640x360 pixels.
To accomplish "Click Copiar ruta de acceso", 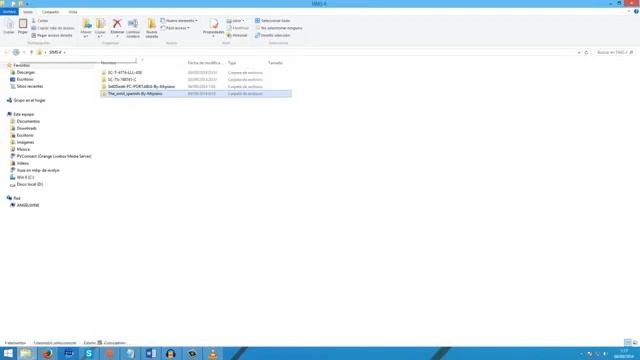I will click(53, 28).
